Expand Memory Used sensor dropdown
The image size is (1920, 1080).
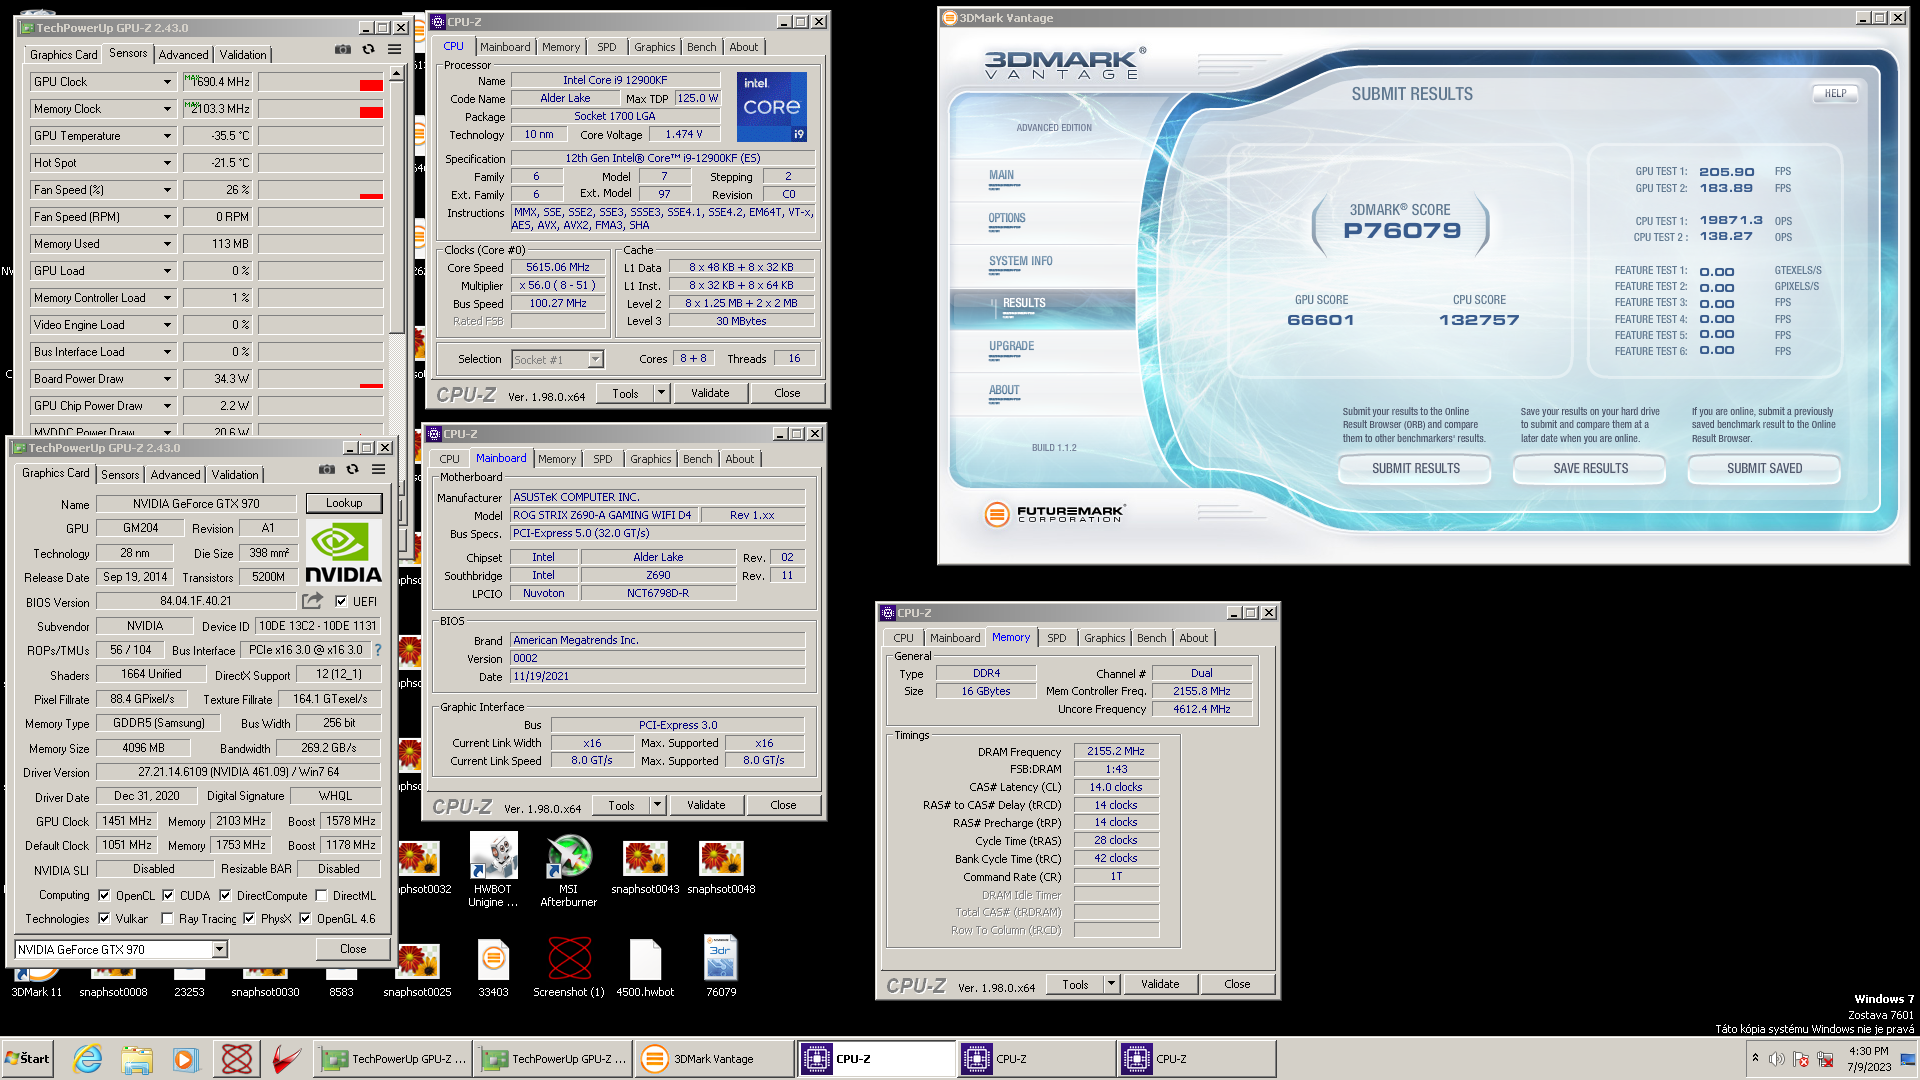(x=167, y=244)
